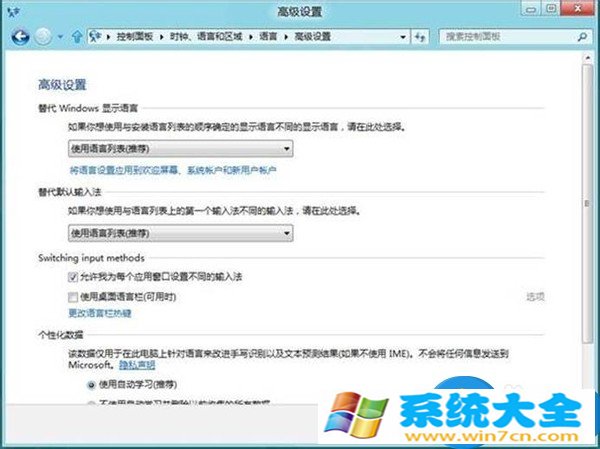Open the recent locations arrow beside forward button
This screenshot has height=449, width=600.
point(60,37)
